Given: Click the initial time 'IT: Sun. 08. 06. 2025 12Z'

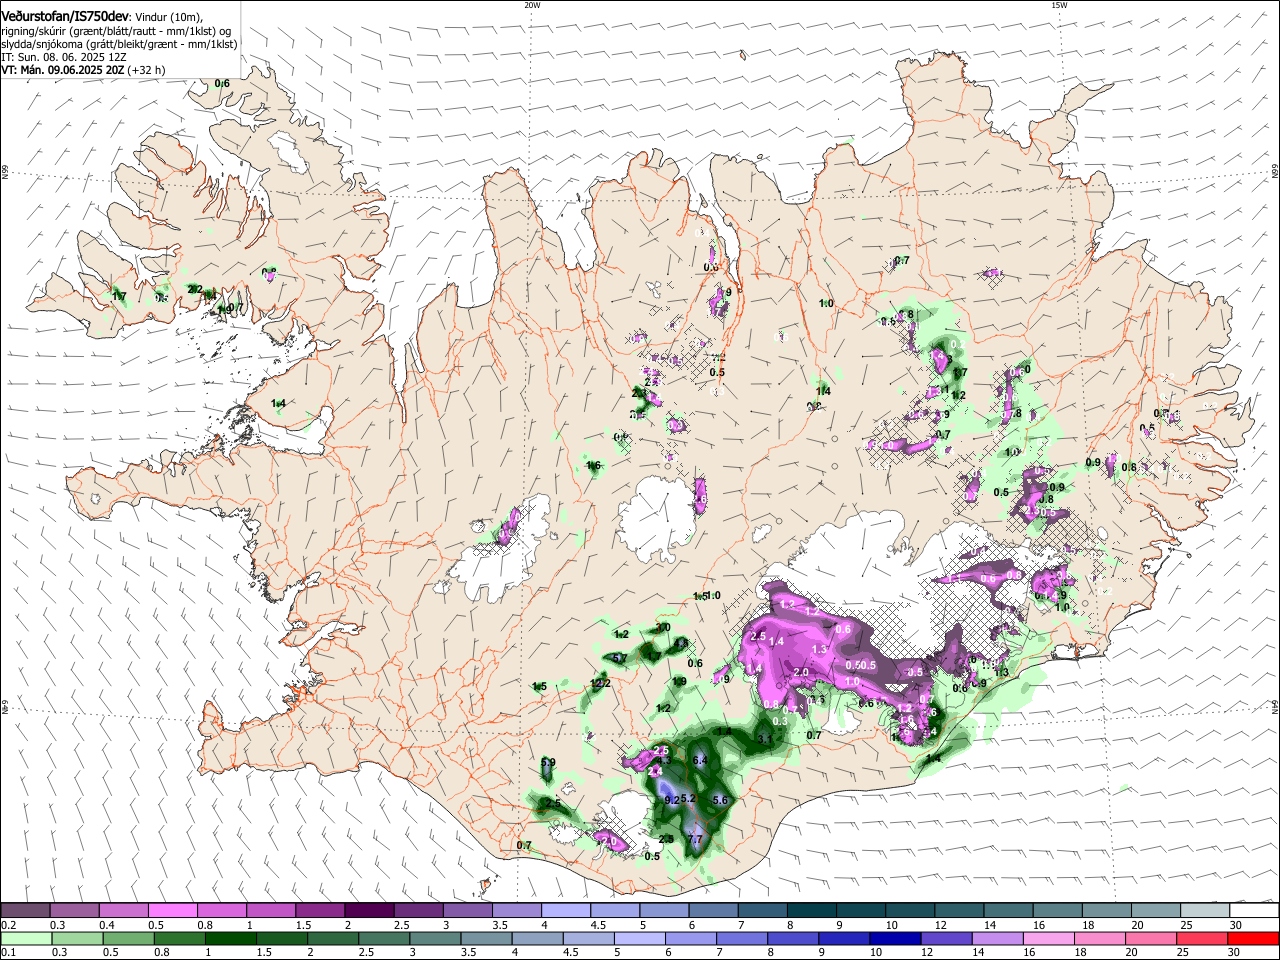Looking at the screenshot, I should coord(64,57).
